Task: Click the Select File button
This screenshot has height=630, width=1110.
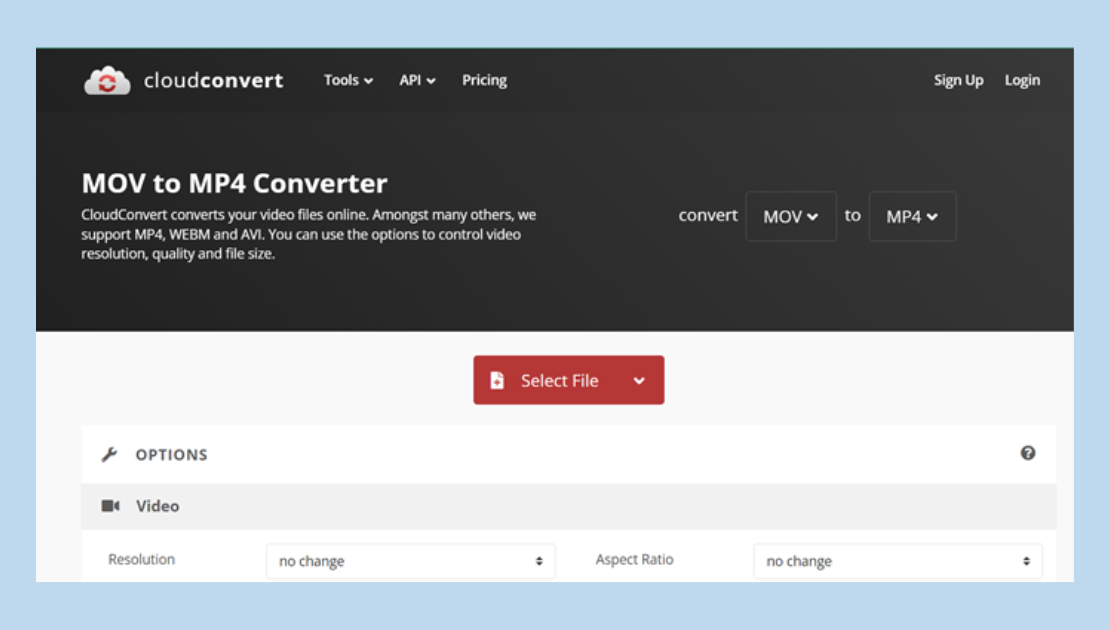Action: 568,380
